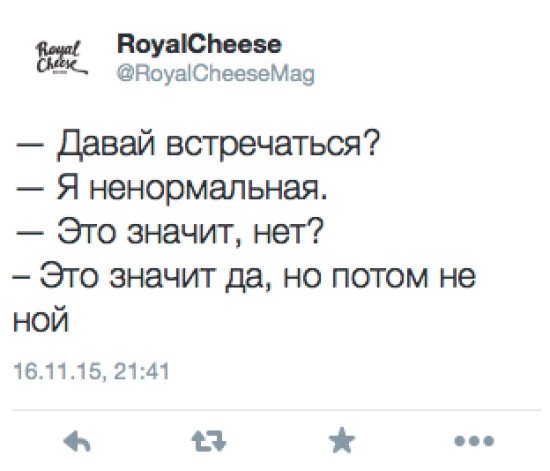The image size is (550, 471).
Task: Favorite the tweet with the star icon
Action: click(x=342, y=440)
